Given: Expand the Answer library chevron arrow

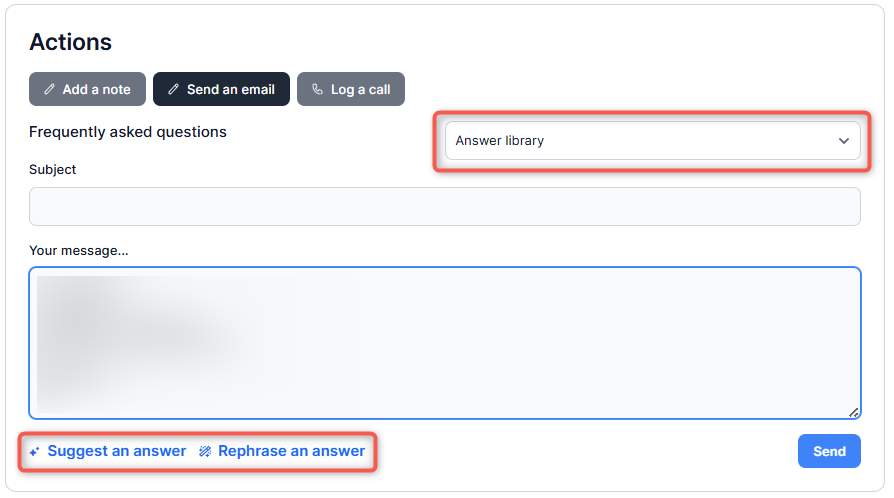Looking at the screenshot, I should [x=843, y=141].
